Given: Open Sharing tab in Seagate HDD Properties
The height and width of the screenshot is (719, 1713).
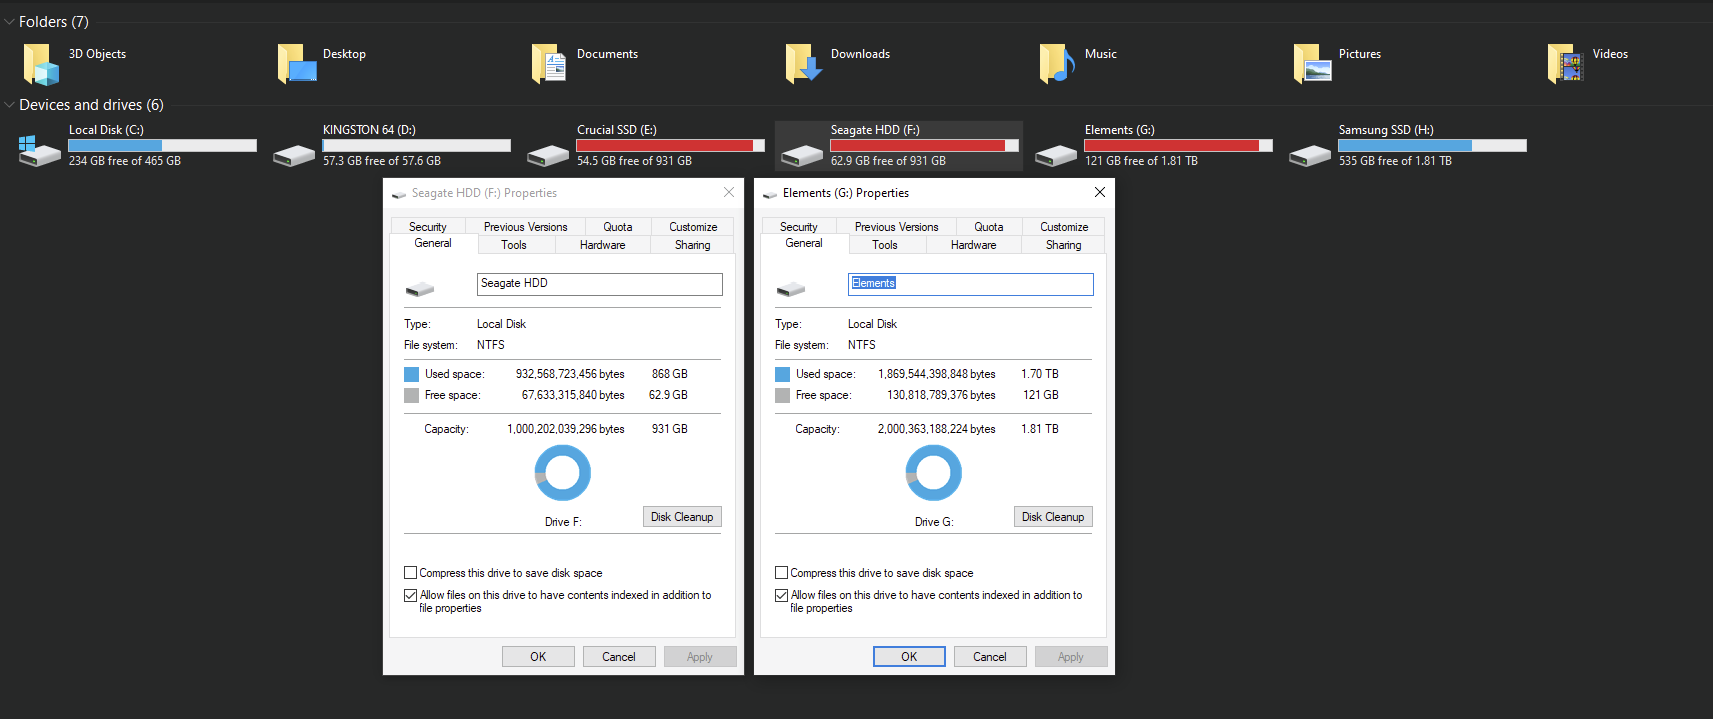Looking at the screenshot, I should (692, 245).
